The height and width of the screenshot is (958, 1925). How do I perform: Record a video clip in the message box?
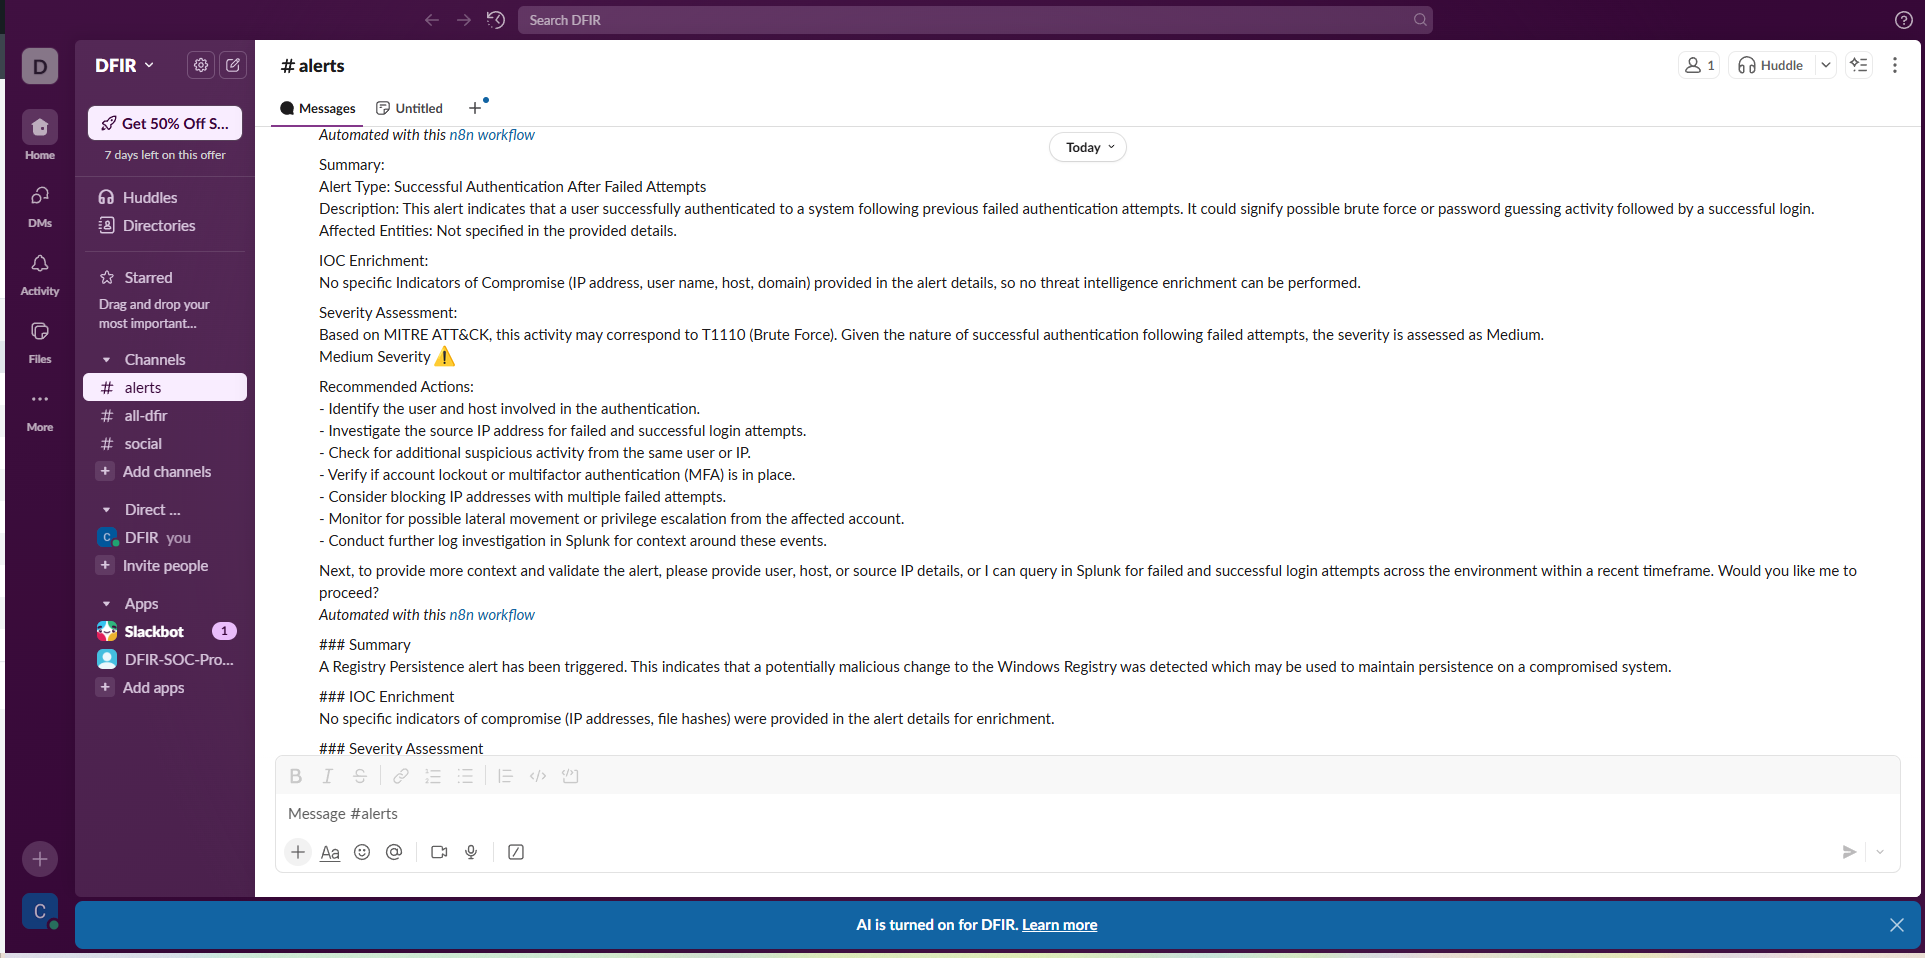pyautogui.click(x=438, y=852)
